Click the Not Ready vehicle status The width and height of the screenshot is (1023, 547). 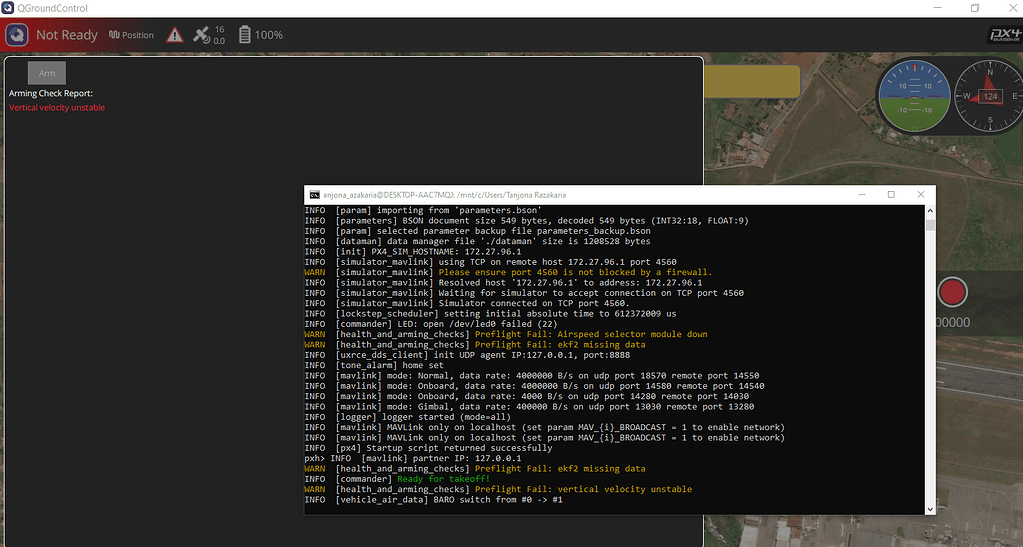(x=67, y=35)
